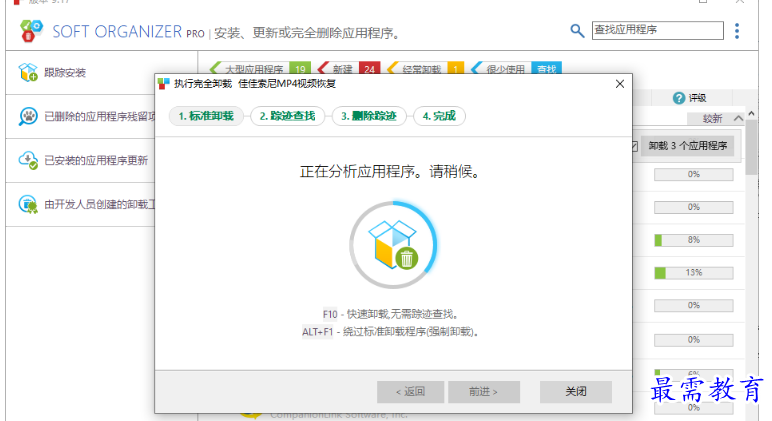772x421 pixels.
Task: Select step 3. 删除踪迹
Action: (369, 116)
